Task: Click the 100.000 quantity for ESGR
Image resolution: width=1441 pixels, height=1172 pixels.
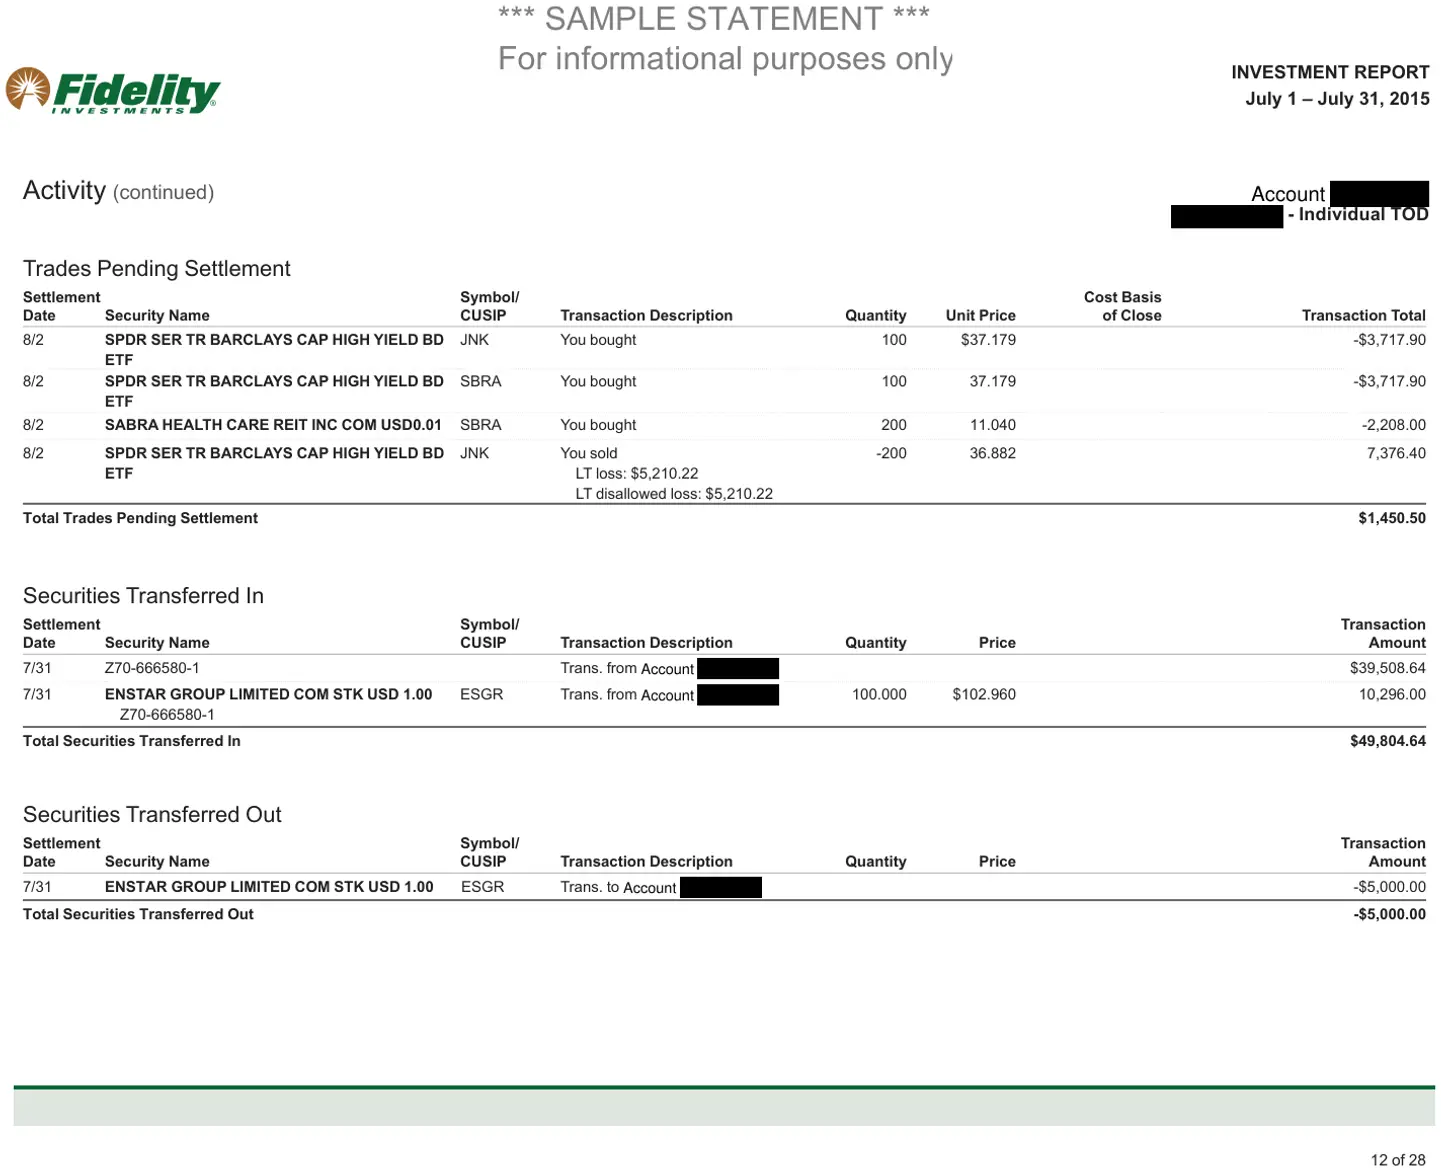Action: coord(879,694)
